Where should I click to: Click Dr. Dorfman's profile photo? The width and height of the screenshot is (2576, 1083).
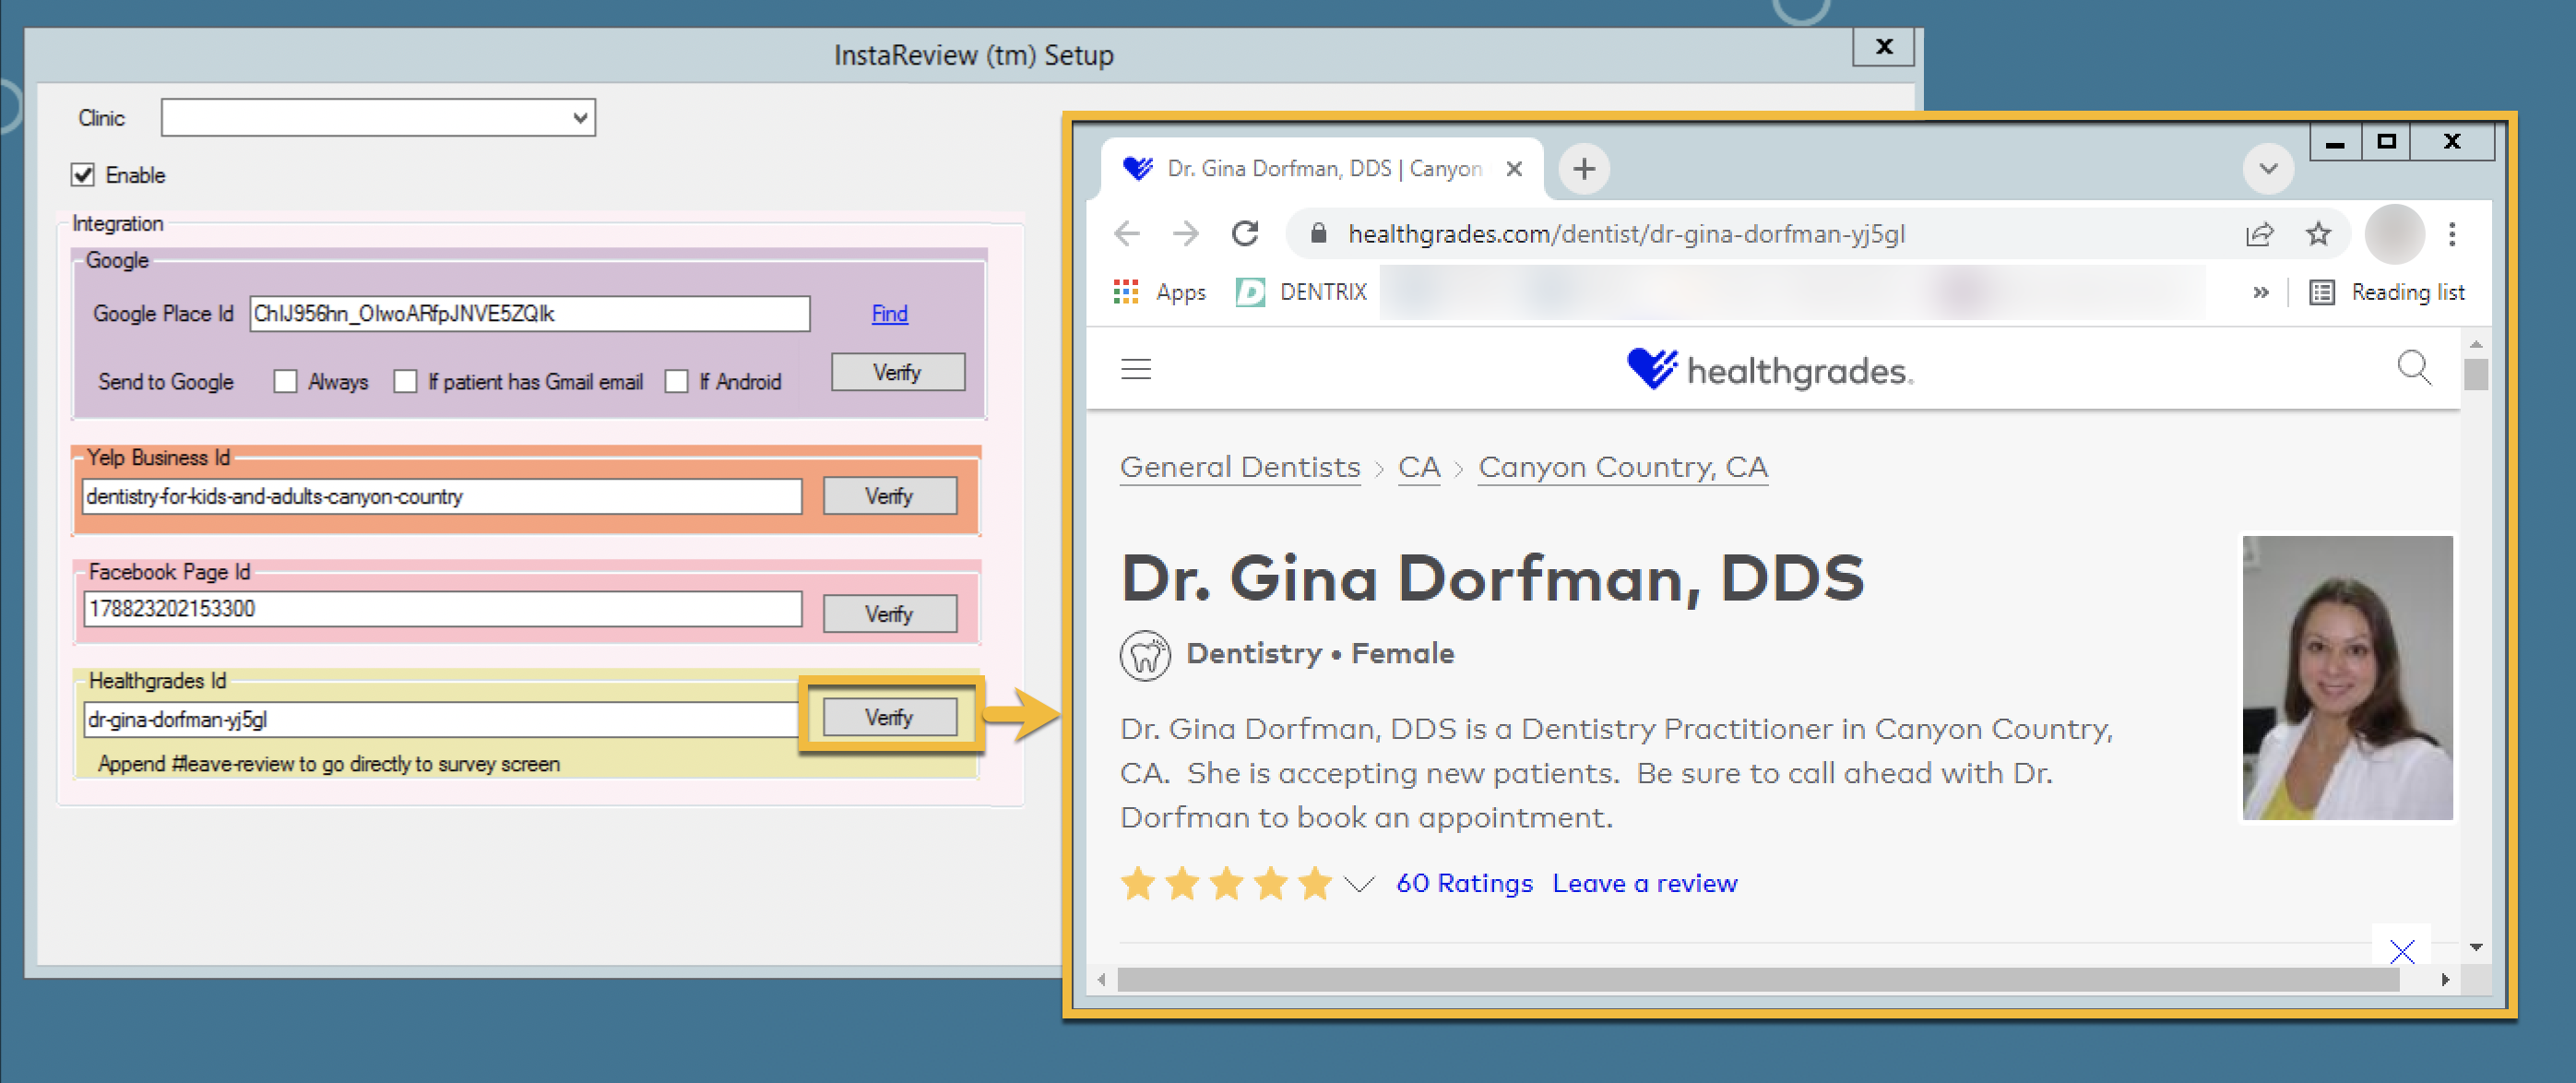(x=2347, y=678)
